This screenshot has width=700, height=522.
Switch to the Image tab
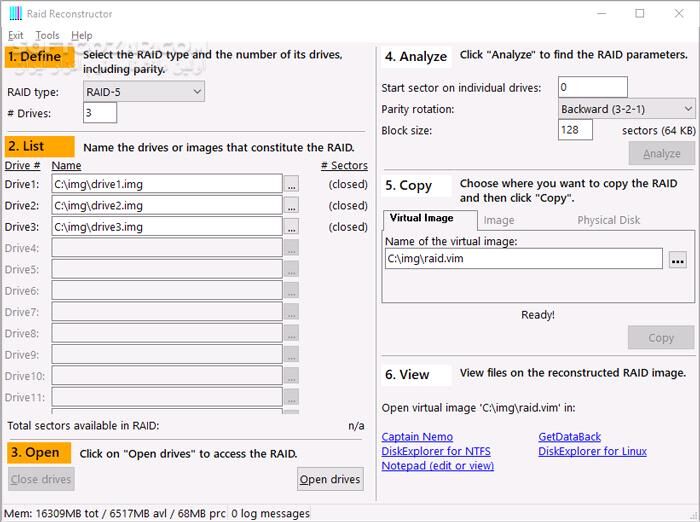499,220
